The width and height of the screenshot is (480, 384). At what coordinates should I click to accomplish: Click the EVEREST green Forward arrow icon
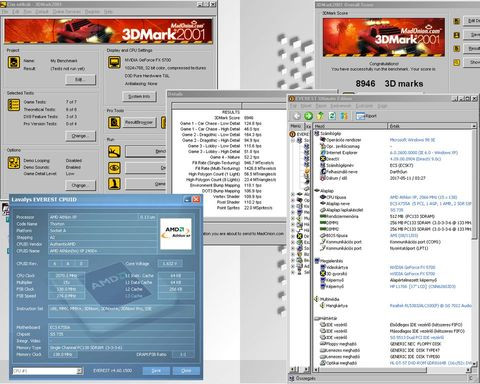pyautogui.click(x=308, y=116)
